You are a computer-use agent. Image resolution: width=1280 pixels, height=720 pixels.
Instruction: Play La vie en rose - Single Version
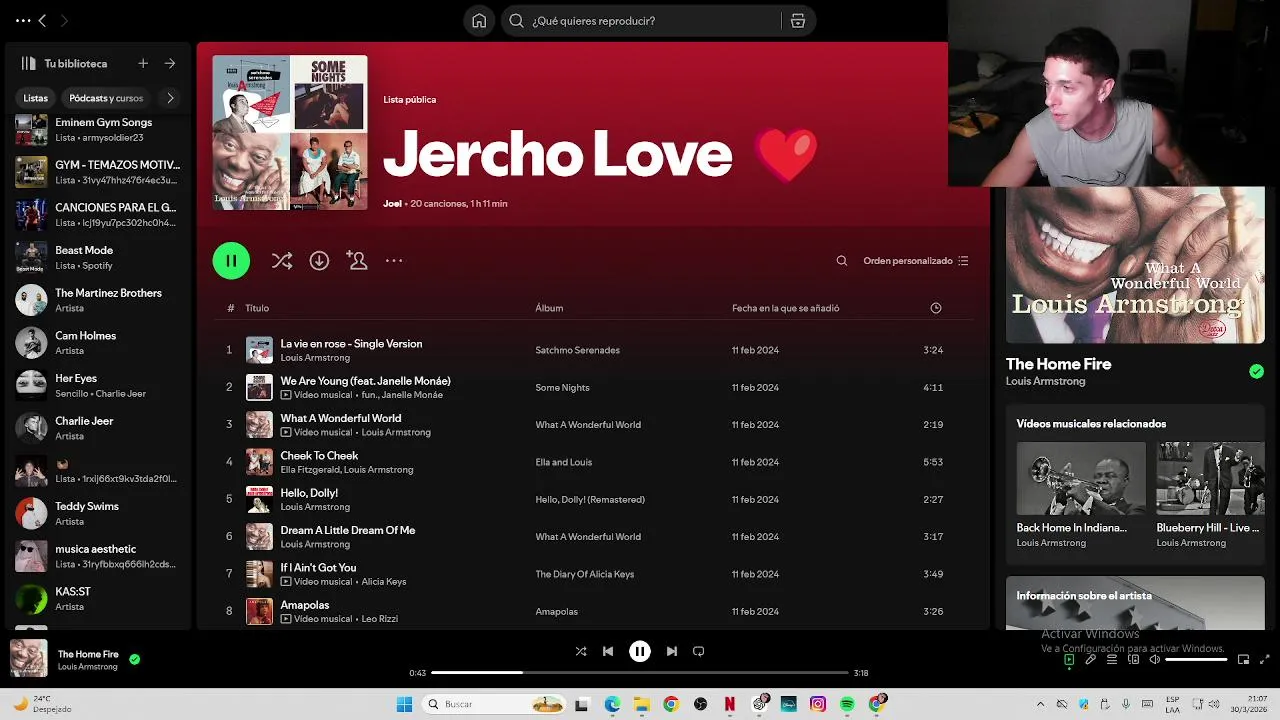coord(351,344)
